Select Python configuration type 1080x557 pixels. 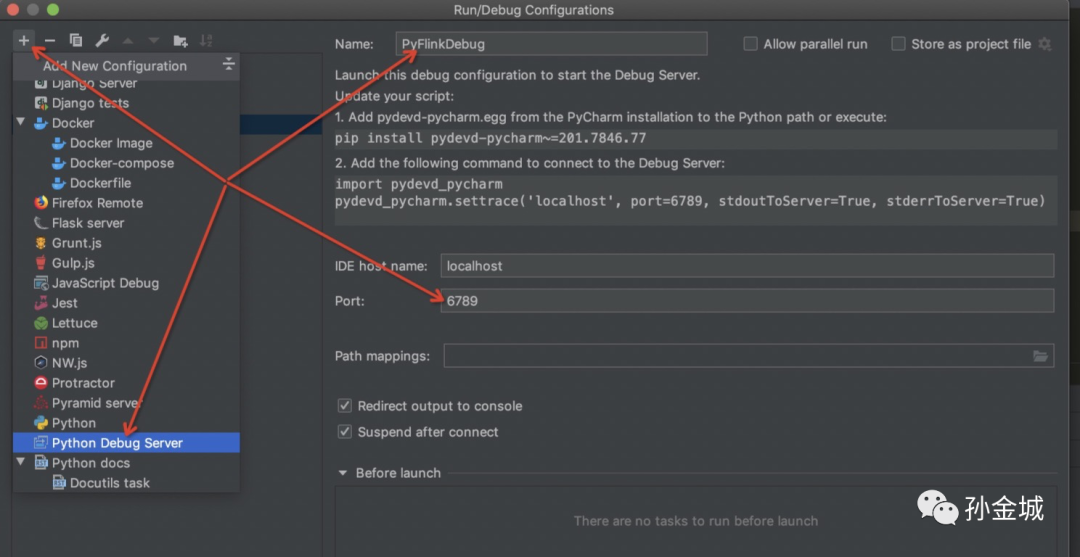126,423
